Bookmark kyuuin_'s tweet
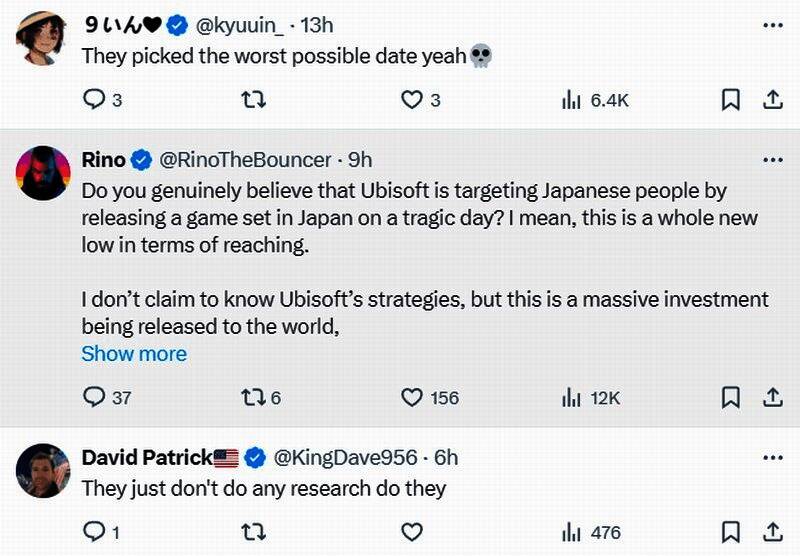 [x=731, y=100]
